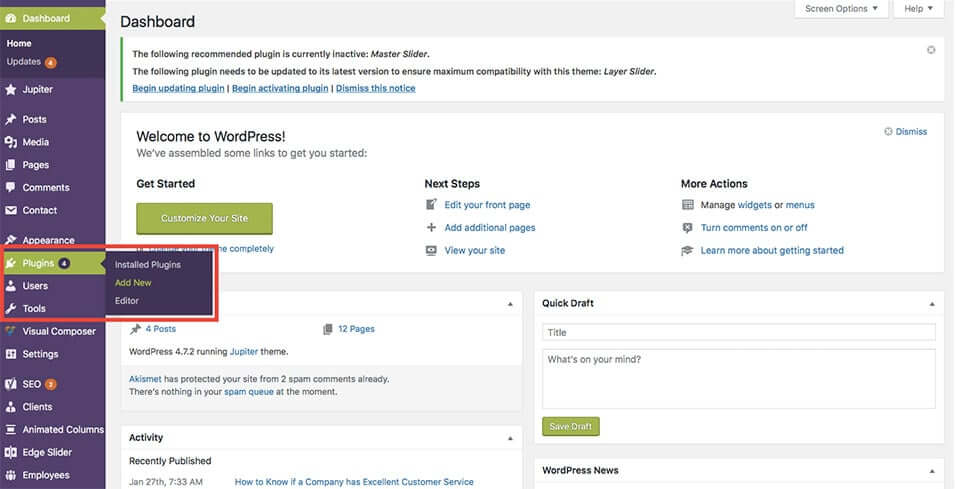Screen dimensions: 955x489
Task: Click Learn more about getting started
Action: [772, 250]
